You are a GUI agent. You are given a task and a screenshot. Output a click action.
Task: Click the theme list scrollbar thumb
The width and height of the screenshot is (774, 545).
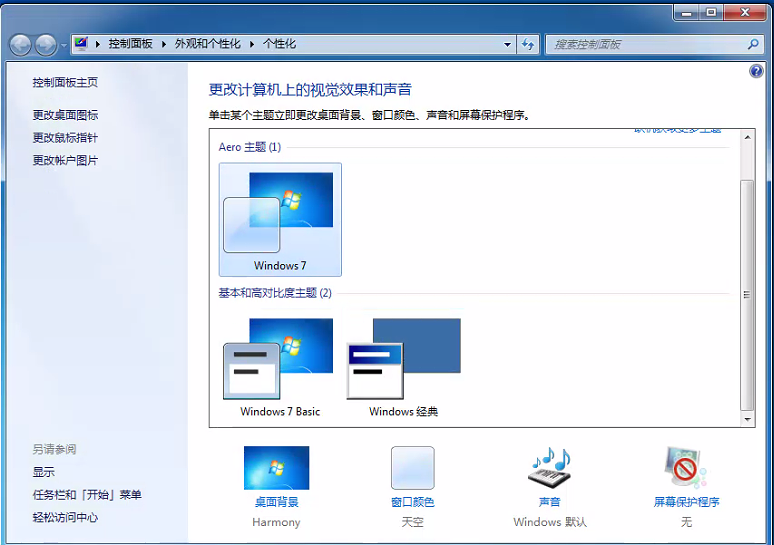pyautogui.click(x=747, y=295)
